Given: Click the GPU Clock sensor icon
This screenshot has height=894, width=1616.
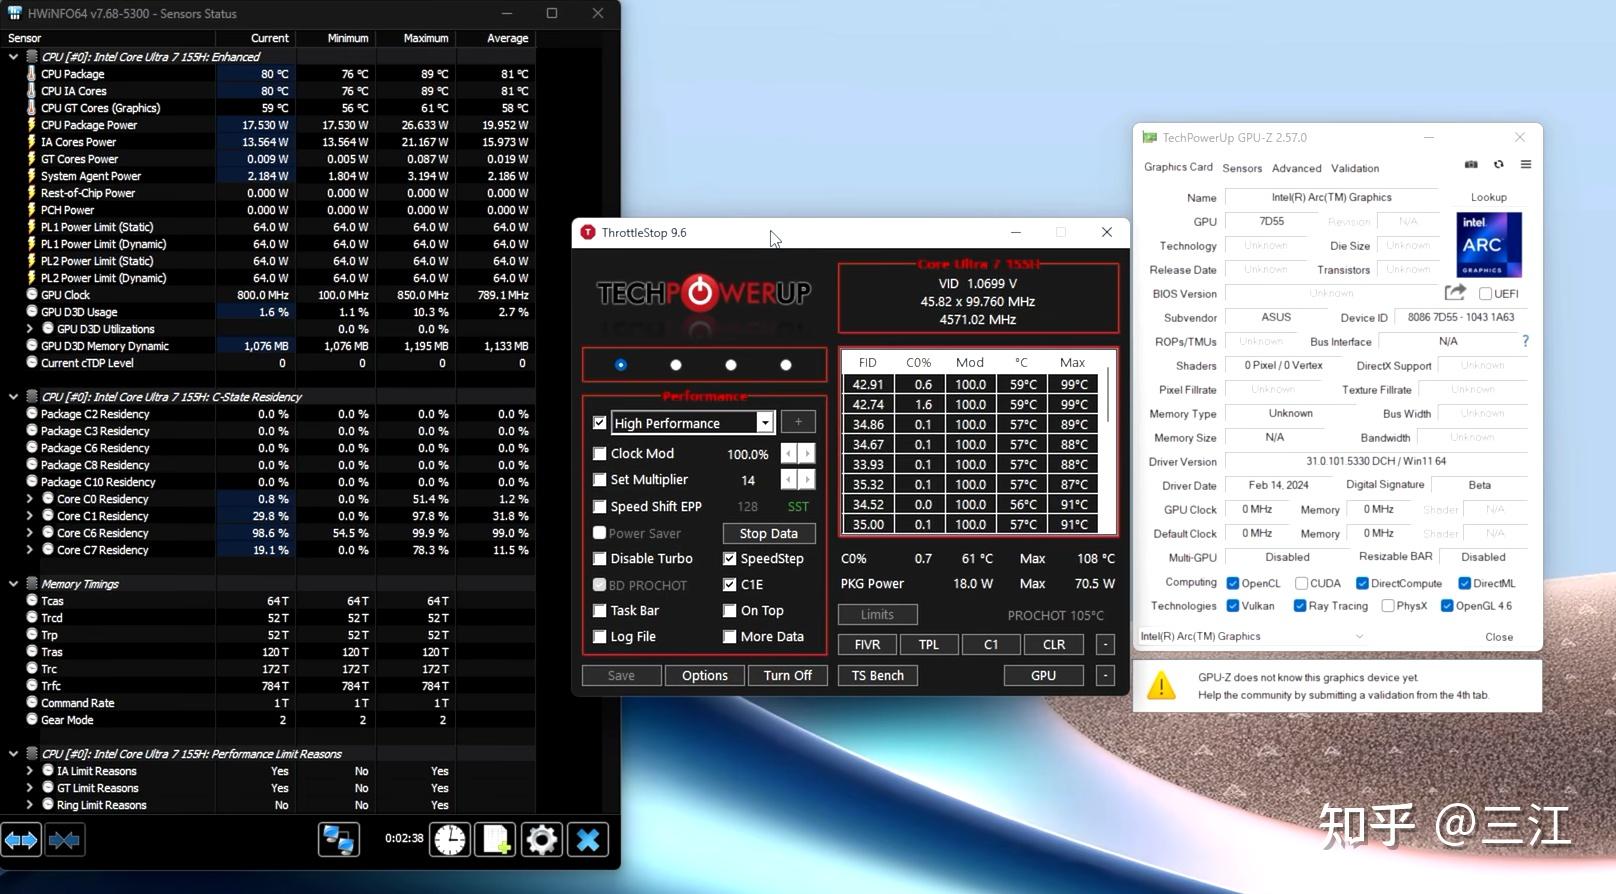Looking at the screenshot, I should coord(32,295).
